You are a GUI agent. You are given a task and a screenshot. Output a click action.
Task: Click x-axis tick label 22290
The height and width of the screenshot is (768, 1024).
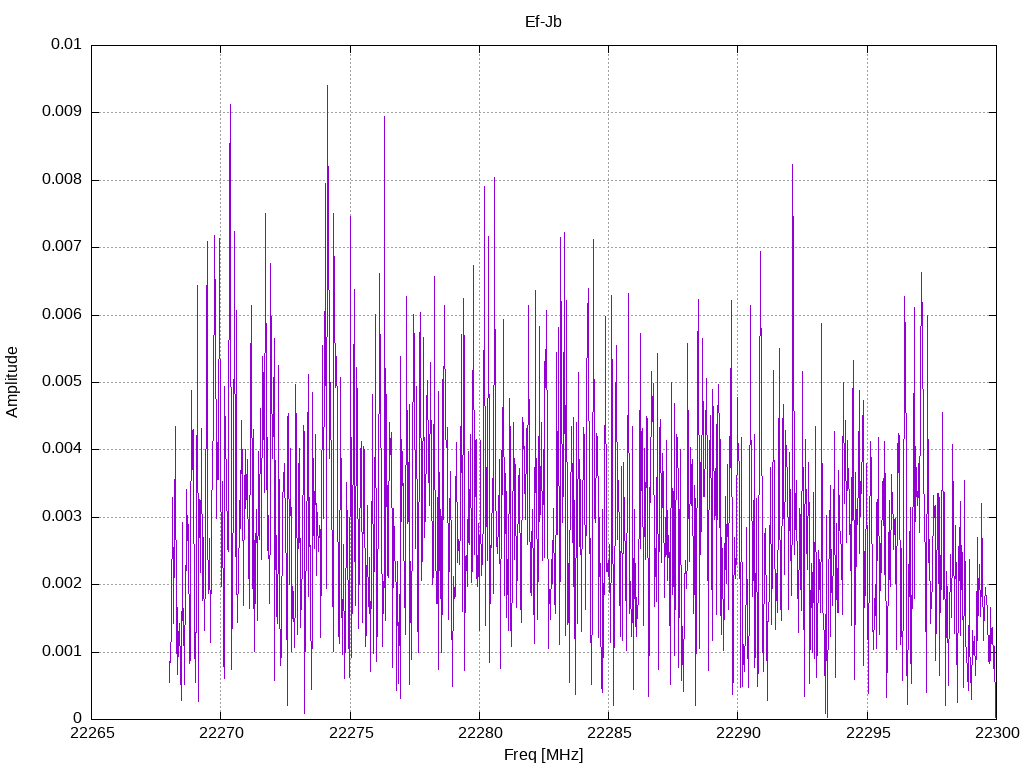(x=738, y=733)
